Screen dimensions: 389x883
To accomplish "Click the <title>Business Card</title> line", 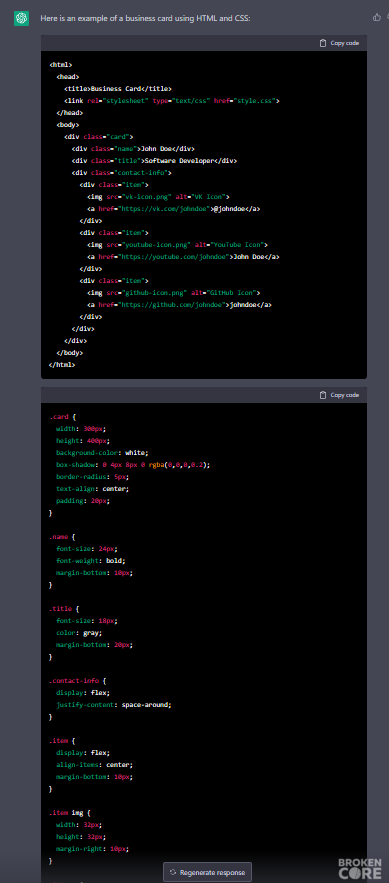I will (118, 88).
